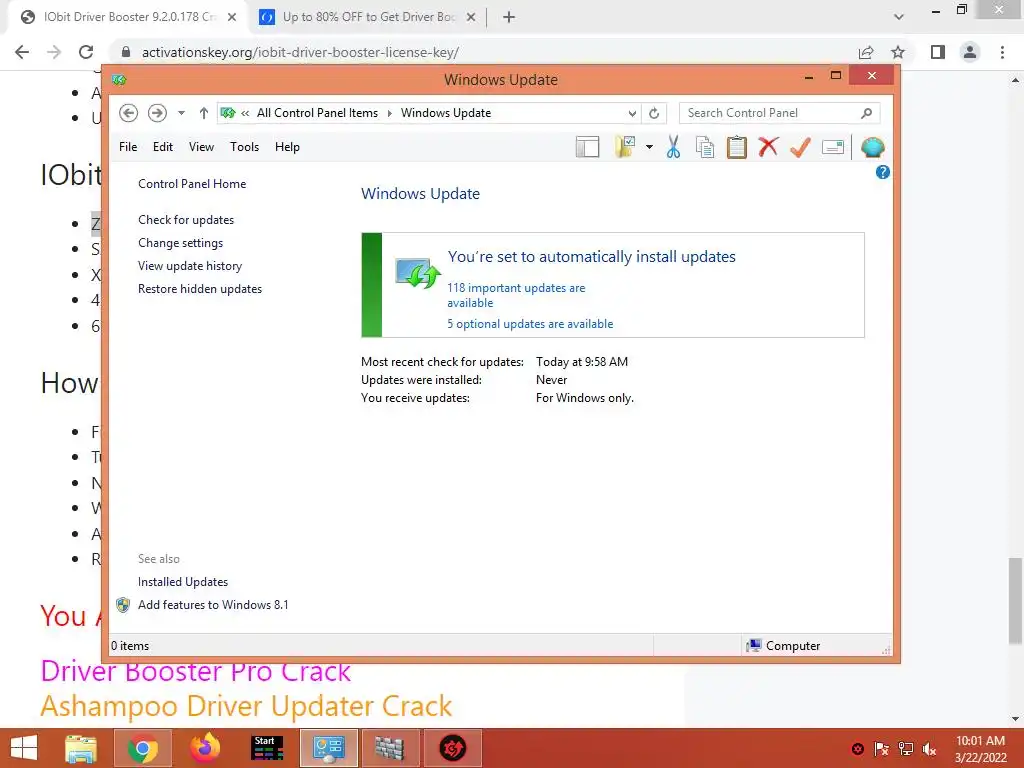Click Chrome tab search chevron
This screenshot has height=768, width=1024.
(x=899, y=17)
